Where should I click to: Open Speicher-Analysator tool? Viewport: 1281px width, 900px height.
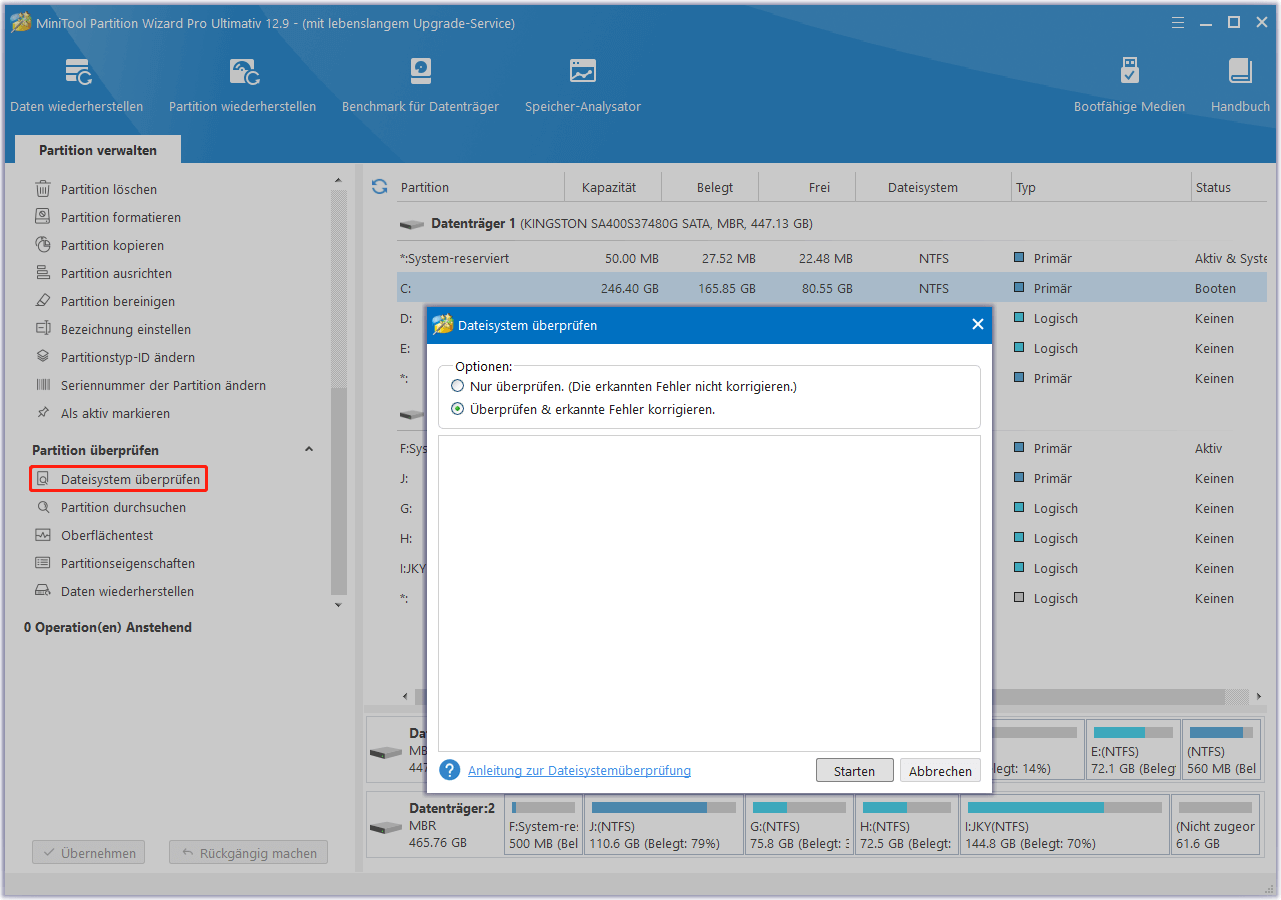pyautogui.click(x=583, y=86)
